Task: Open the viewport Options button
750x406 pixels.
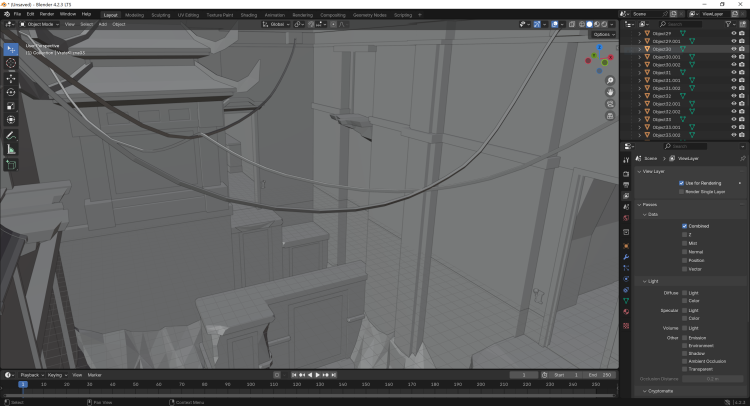Action: click(x=601, y=34)
